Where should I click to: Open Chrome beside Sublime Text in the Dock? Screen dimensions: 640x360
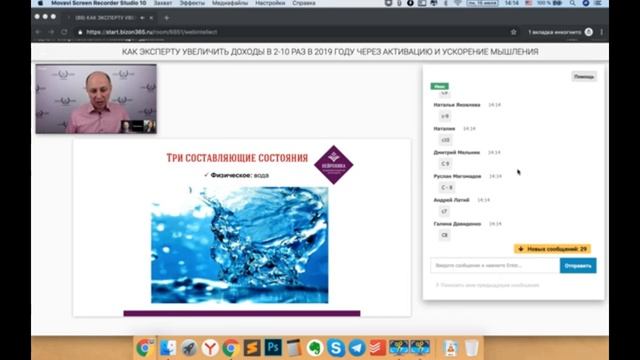231,348
